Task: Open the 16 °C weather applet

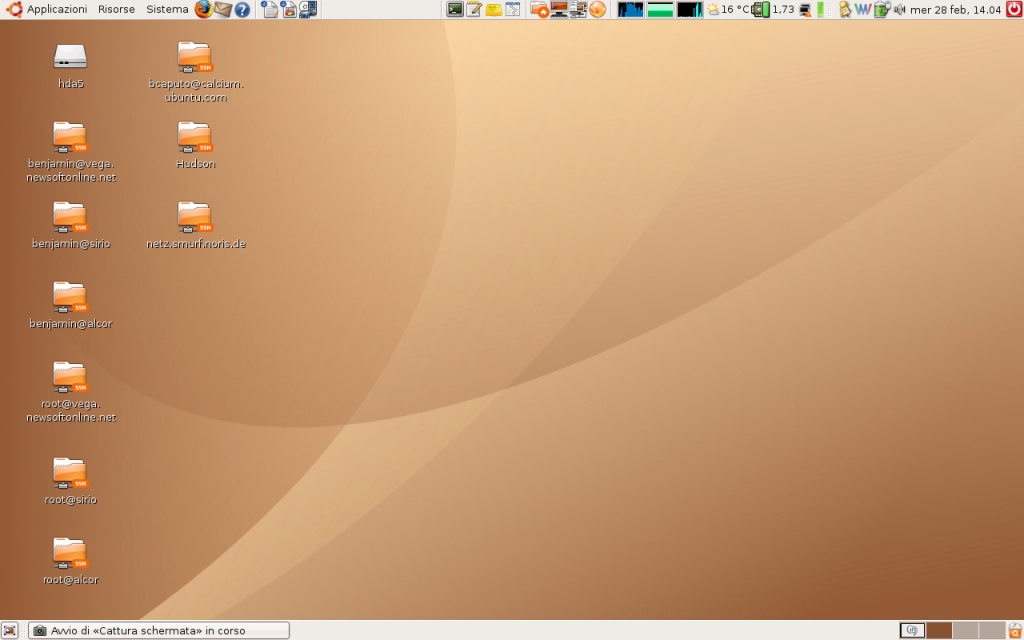Action: click(x=728, y=9)
